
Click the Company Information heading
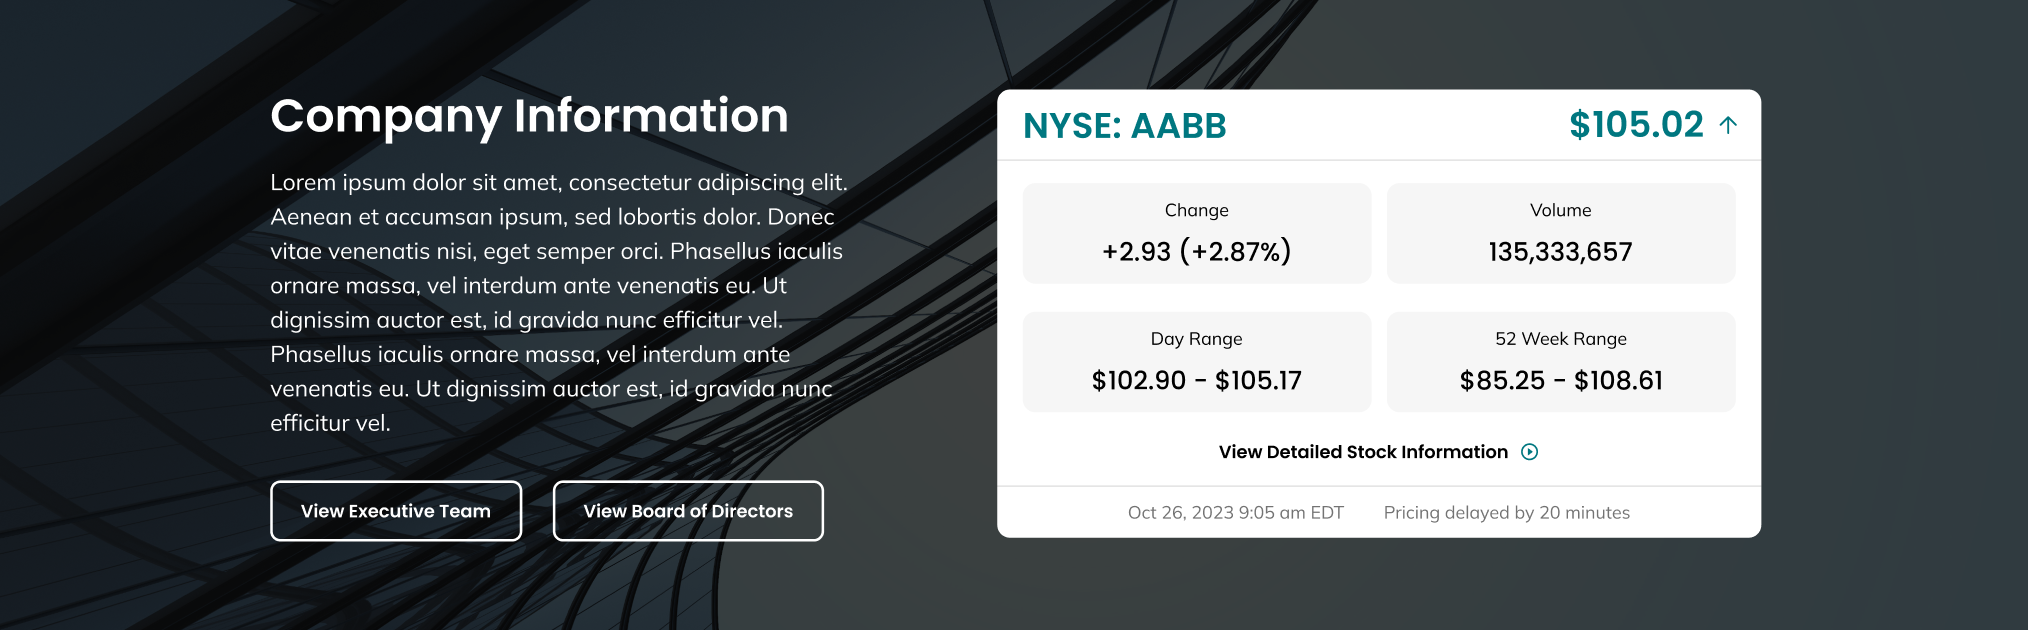pyautogui.click(x=529, y=116)
